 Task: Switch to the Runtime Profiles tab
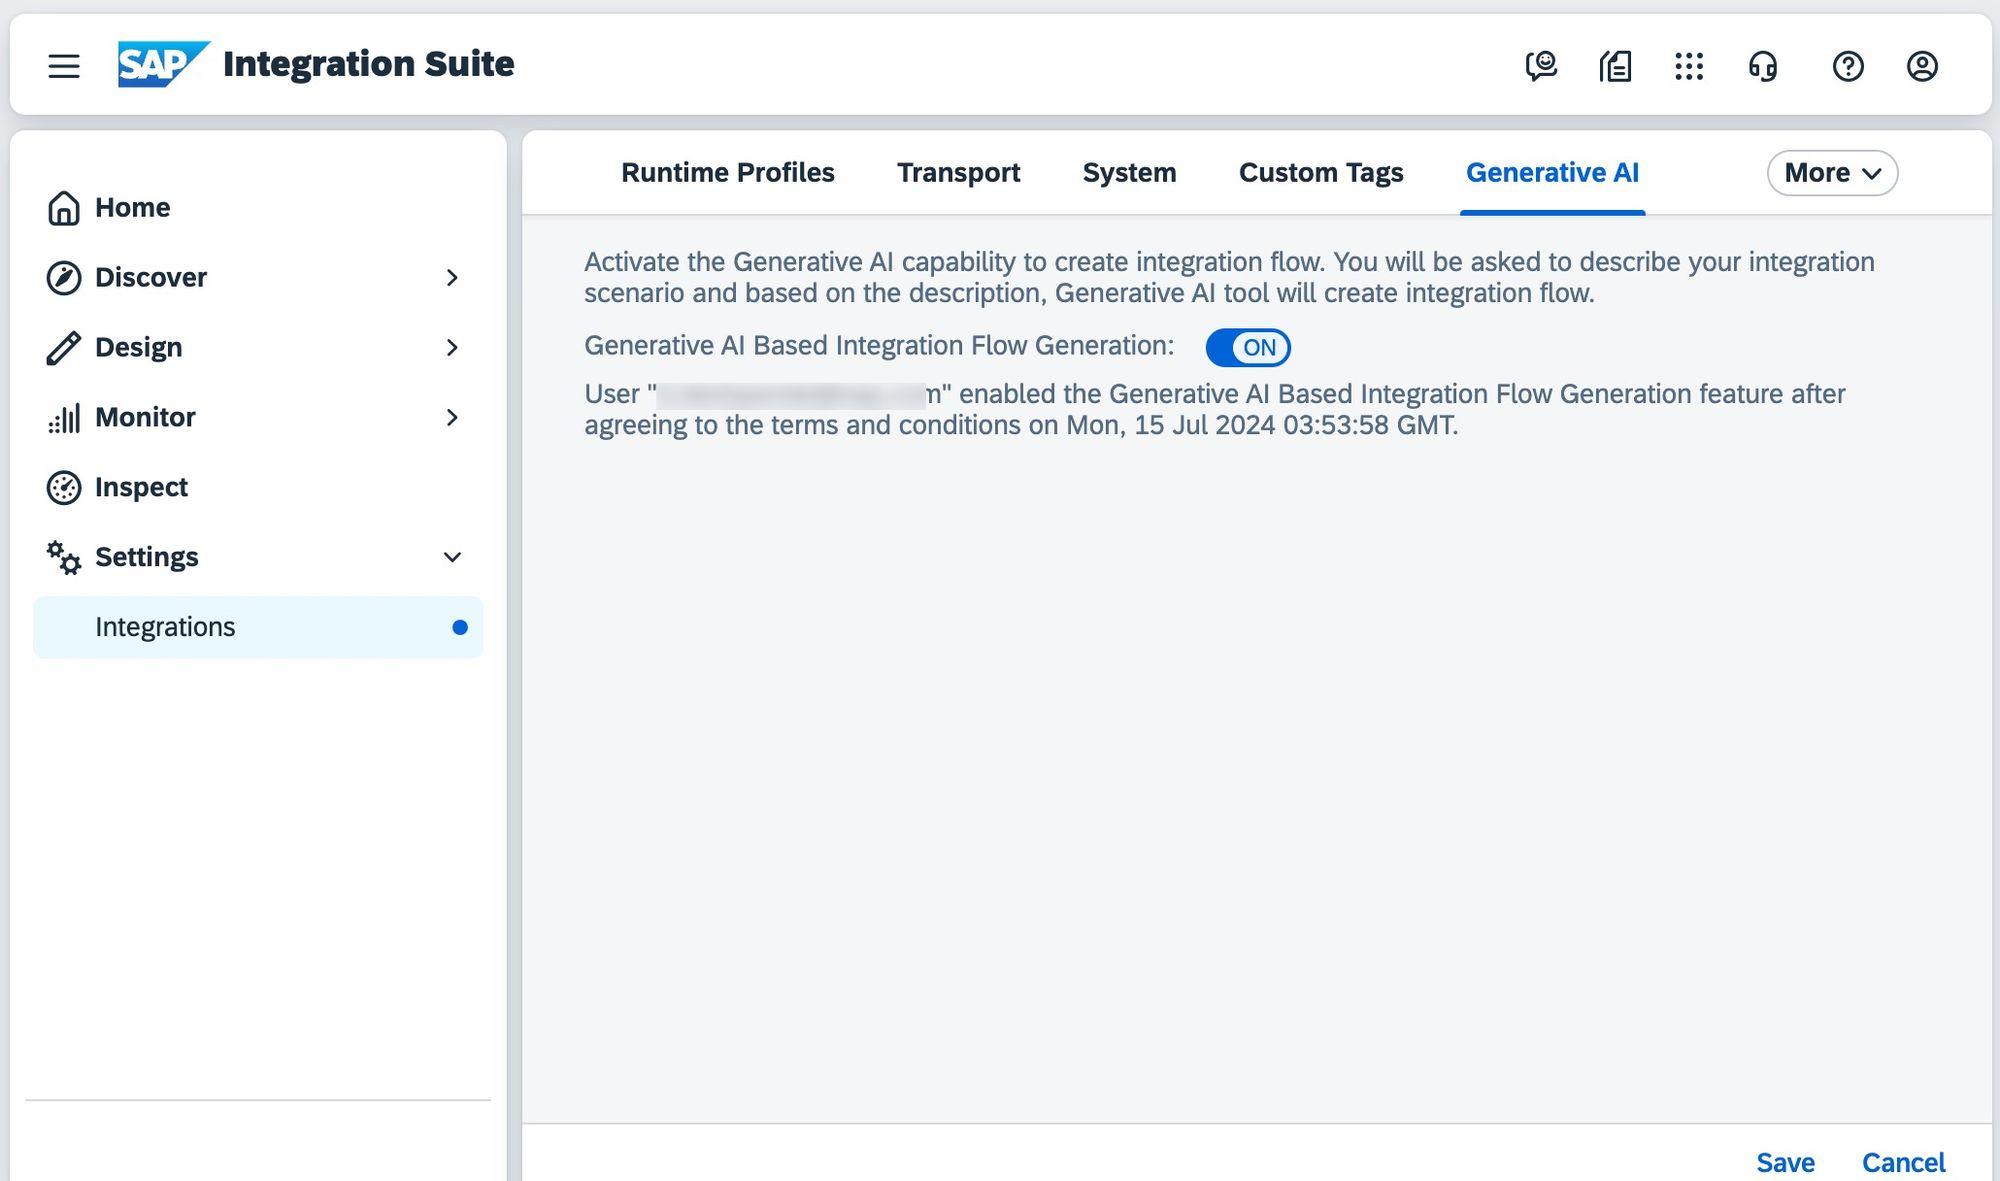pyautogui.click(x=727, y=172)
